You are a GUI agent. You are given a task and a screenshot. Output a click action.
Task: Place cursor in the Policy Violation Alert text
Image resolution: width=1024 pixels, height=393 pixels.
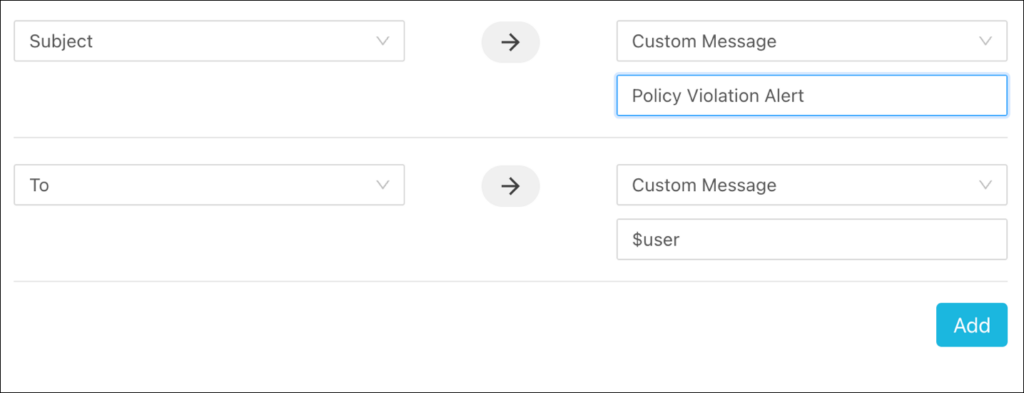click(718, 97)
